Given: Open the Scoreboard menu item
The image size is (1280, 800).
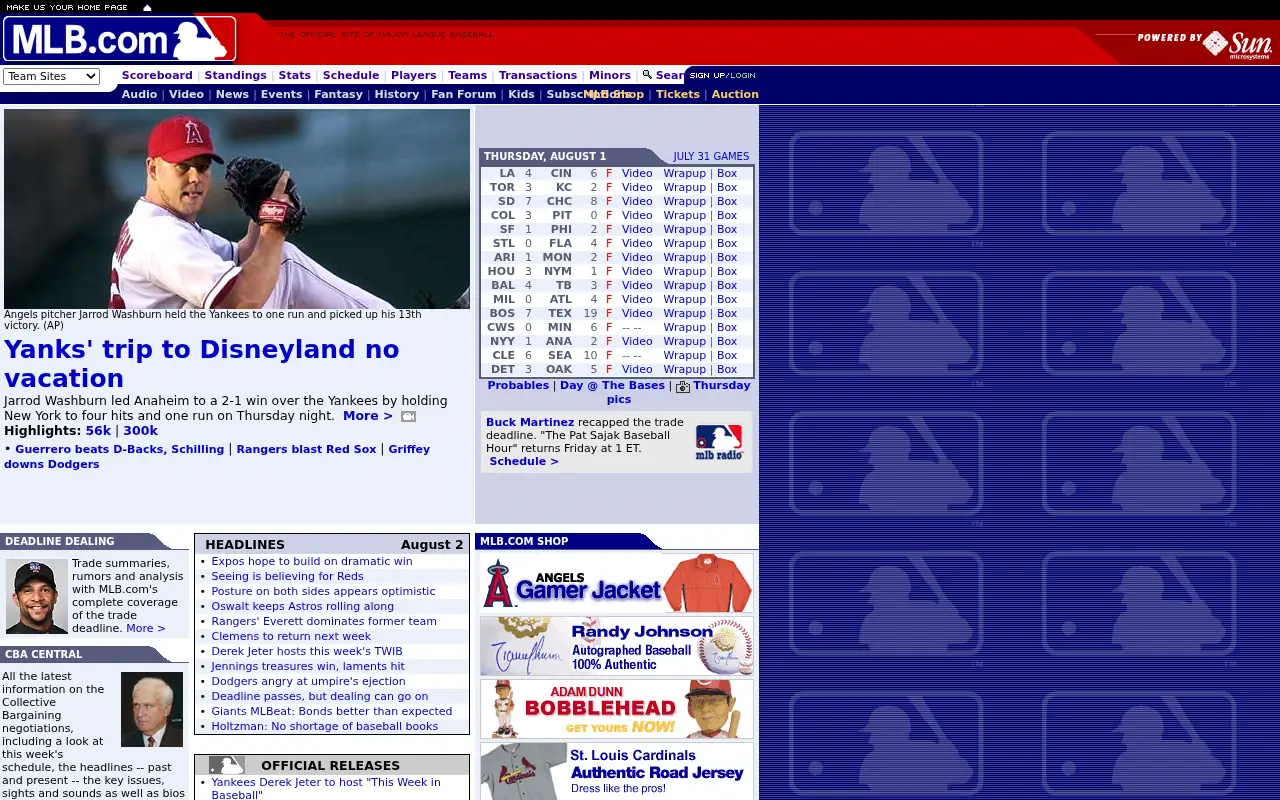Looking at the screenshot, I should point(157,75).
